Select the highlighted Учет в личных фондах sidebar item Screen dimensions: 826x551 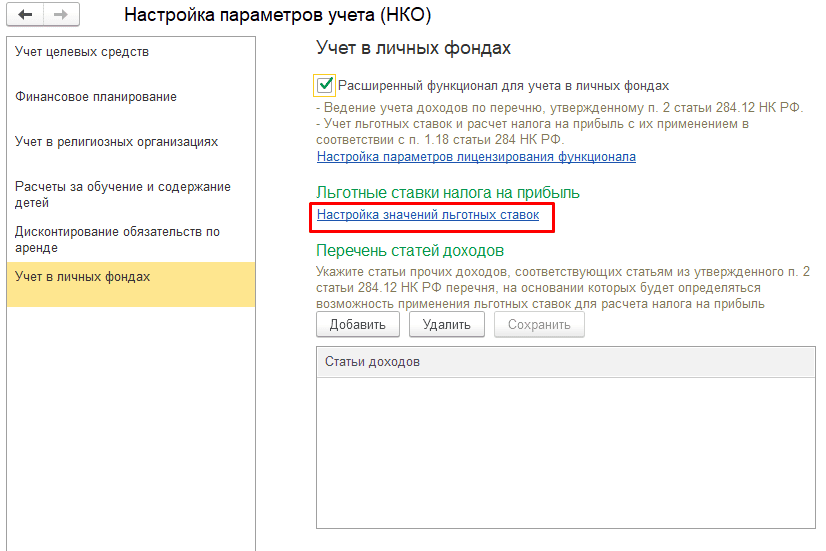tap(83, 276)
